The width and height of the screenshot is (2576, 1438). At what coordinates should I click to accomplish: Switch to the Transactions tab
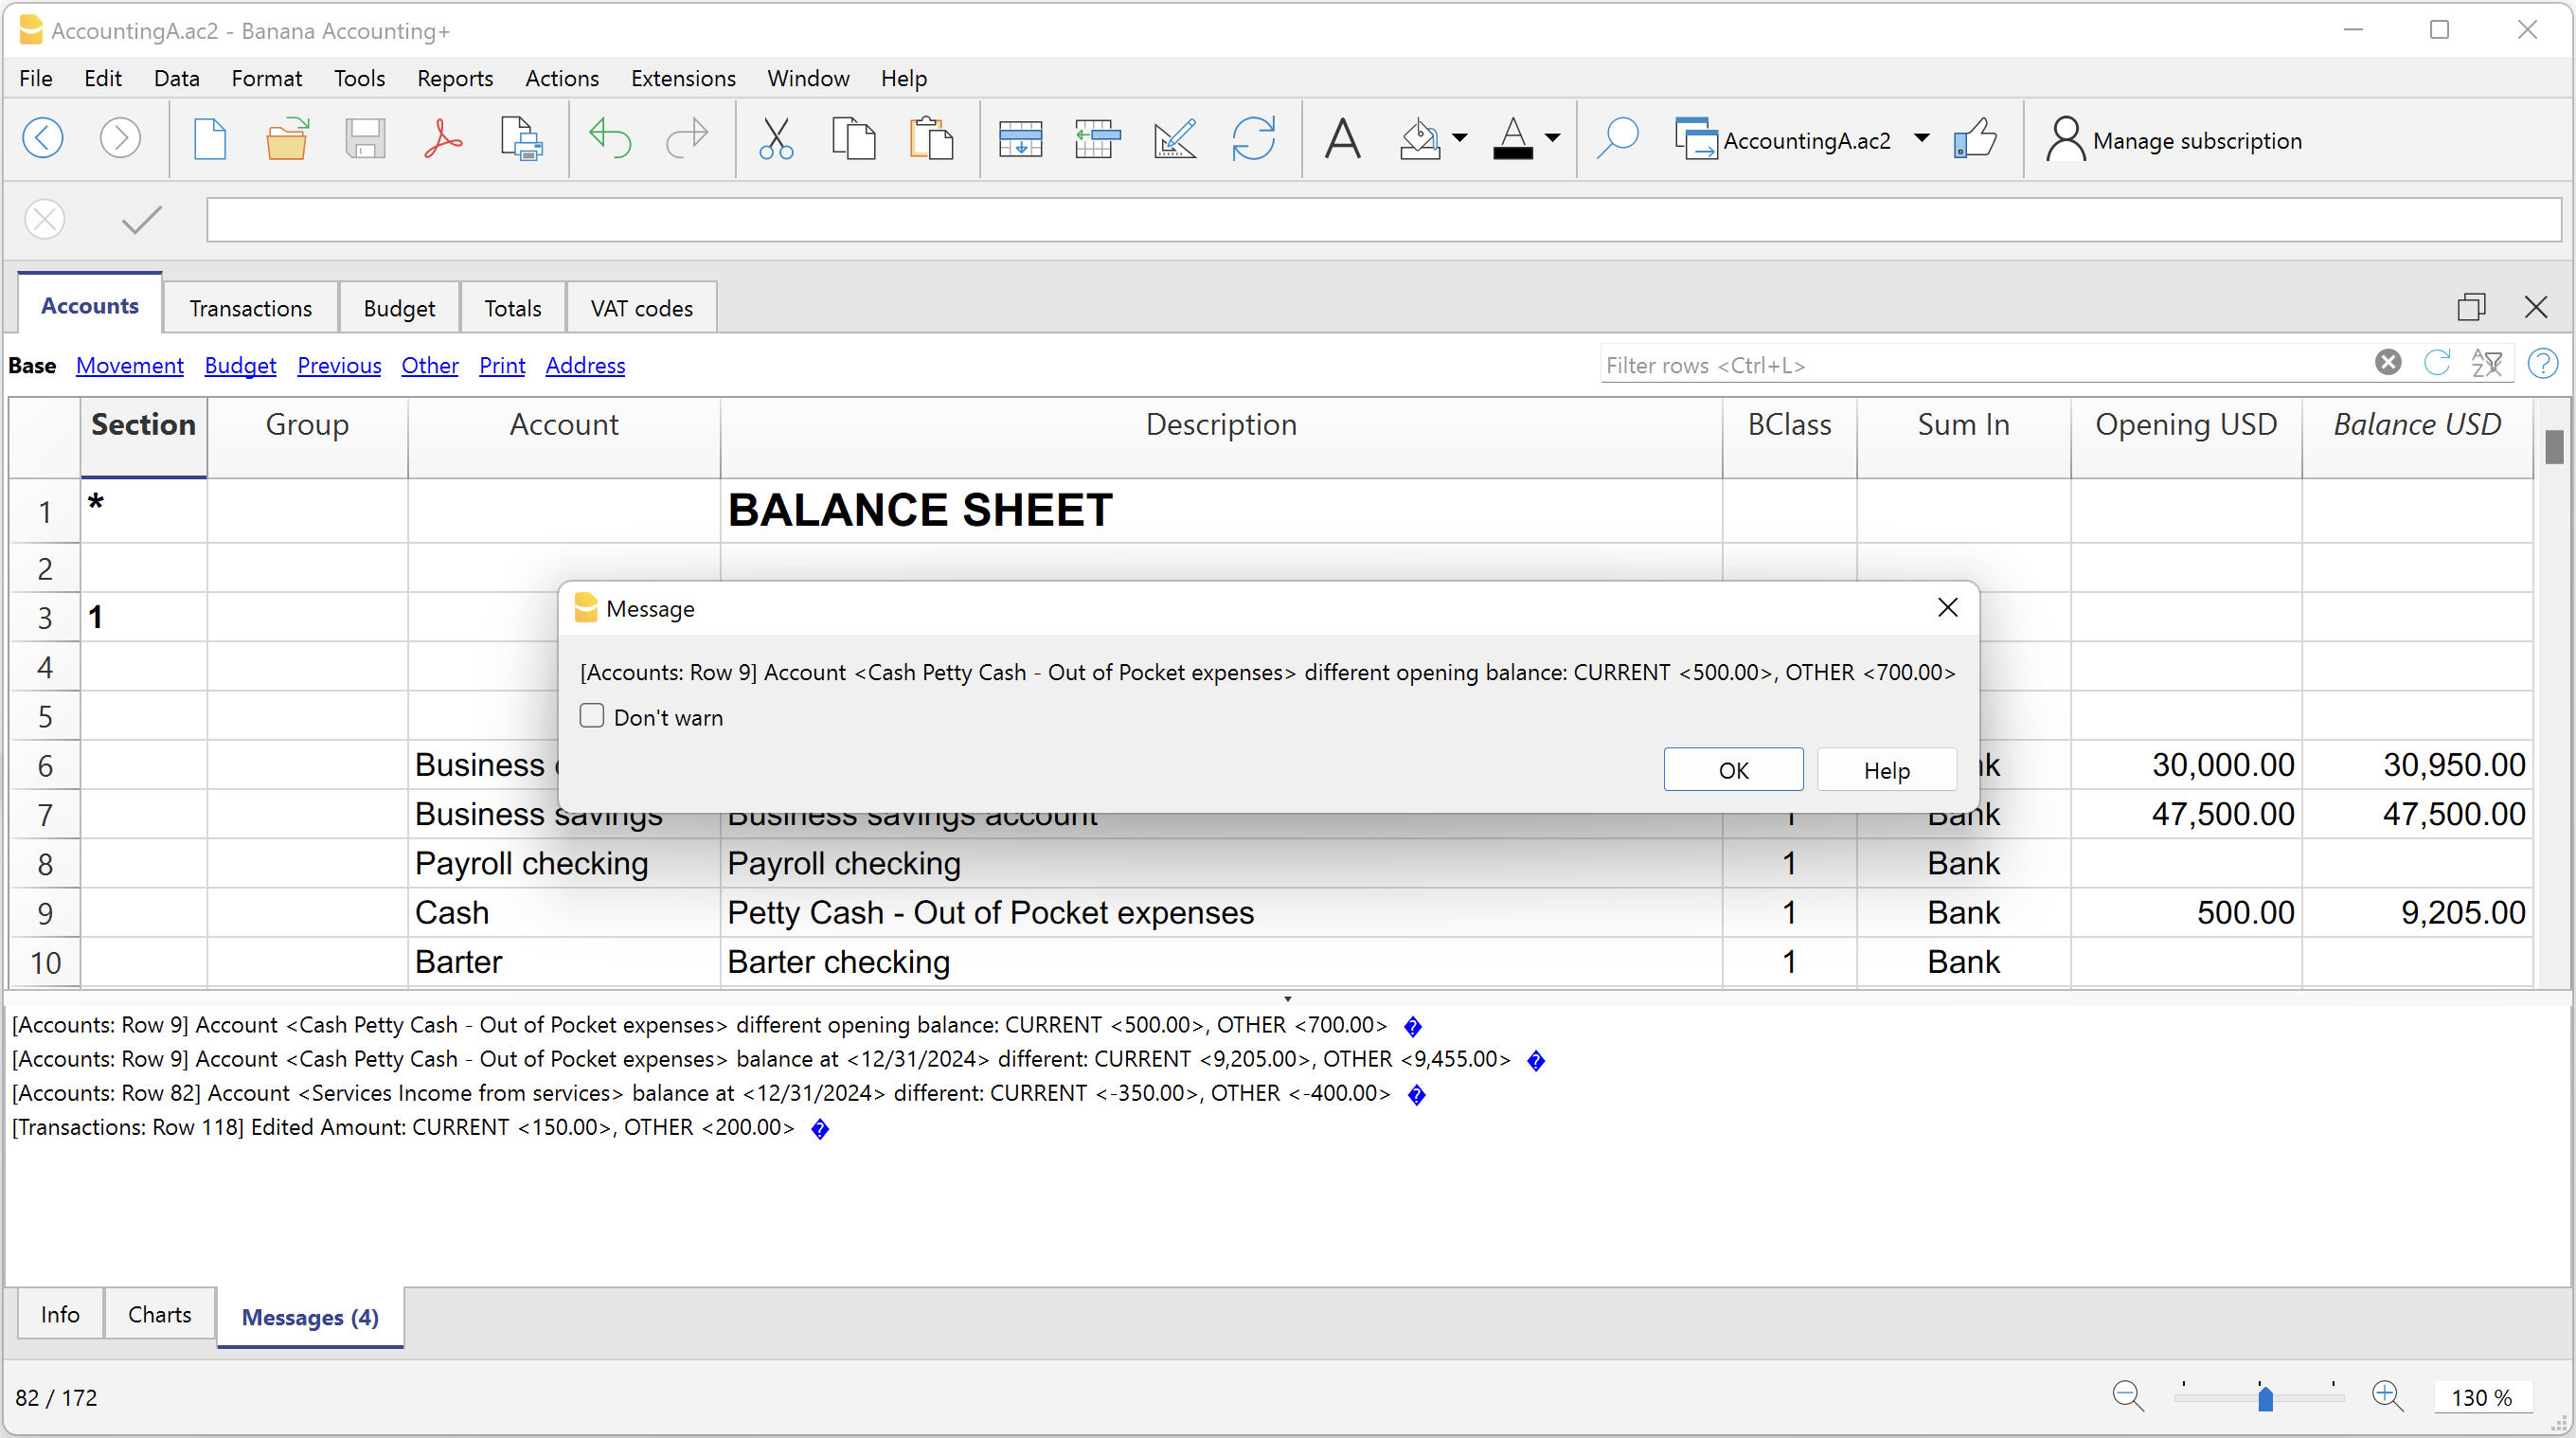[x=250, y=308]
